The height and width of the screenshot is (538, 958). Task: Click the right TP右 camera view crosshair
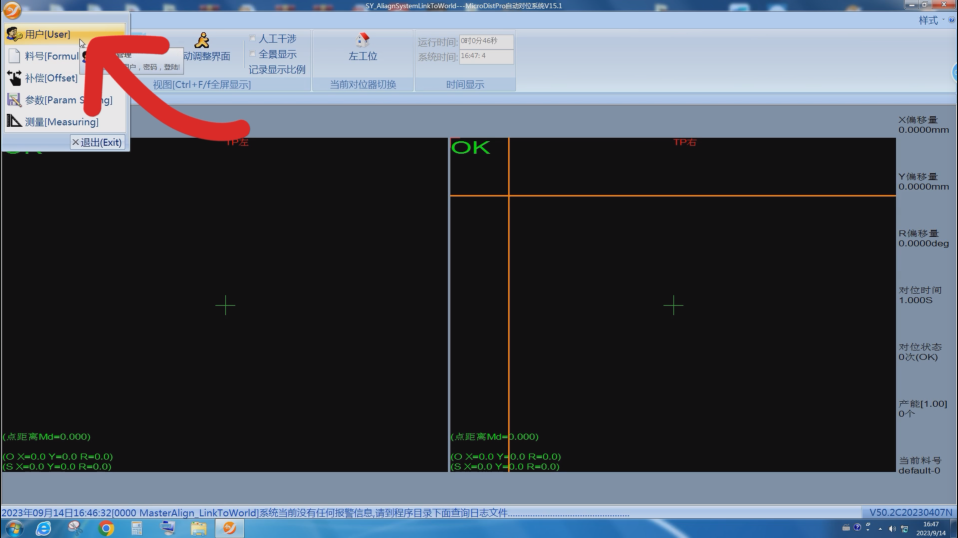(673, 305)
